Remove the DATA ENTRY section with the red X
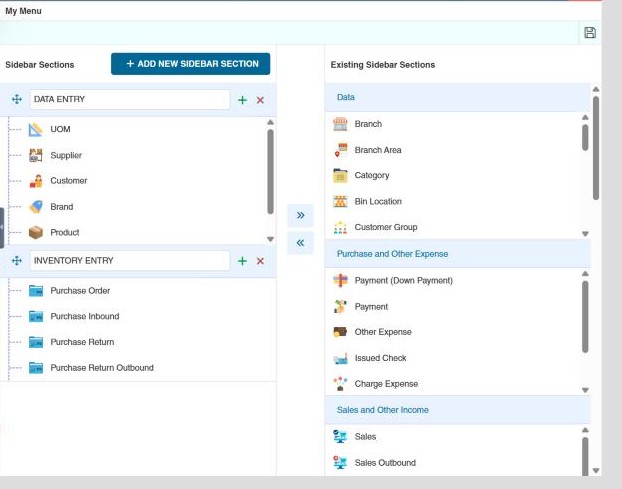The width and height of the screenshot is (622, 489). (x=260, y=100)
